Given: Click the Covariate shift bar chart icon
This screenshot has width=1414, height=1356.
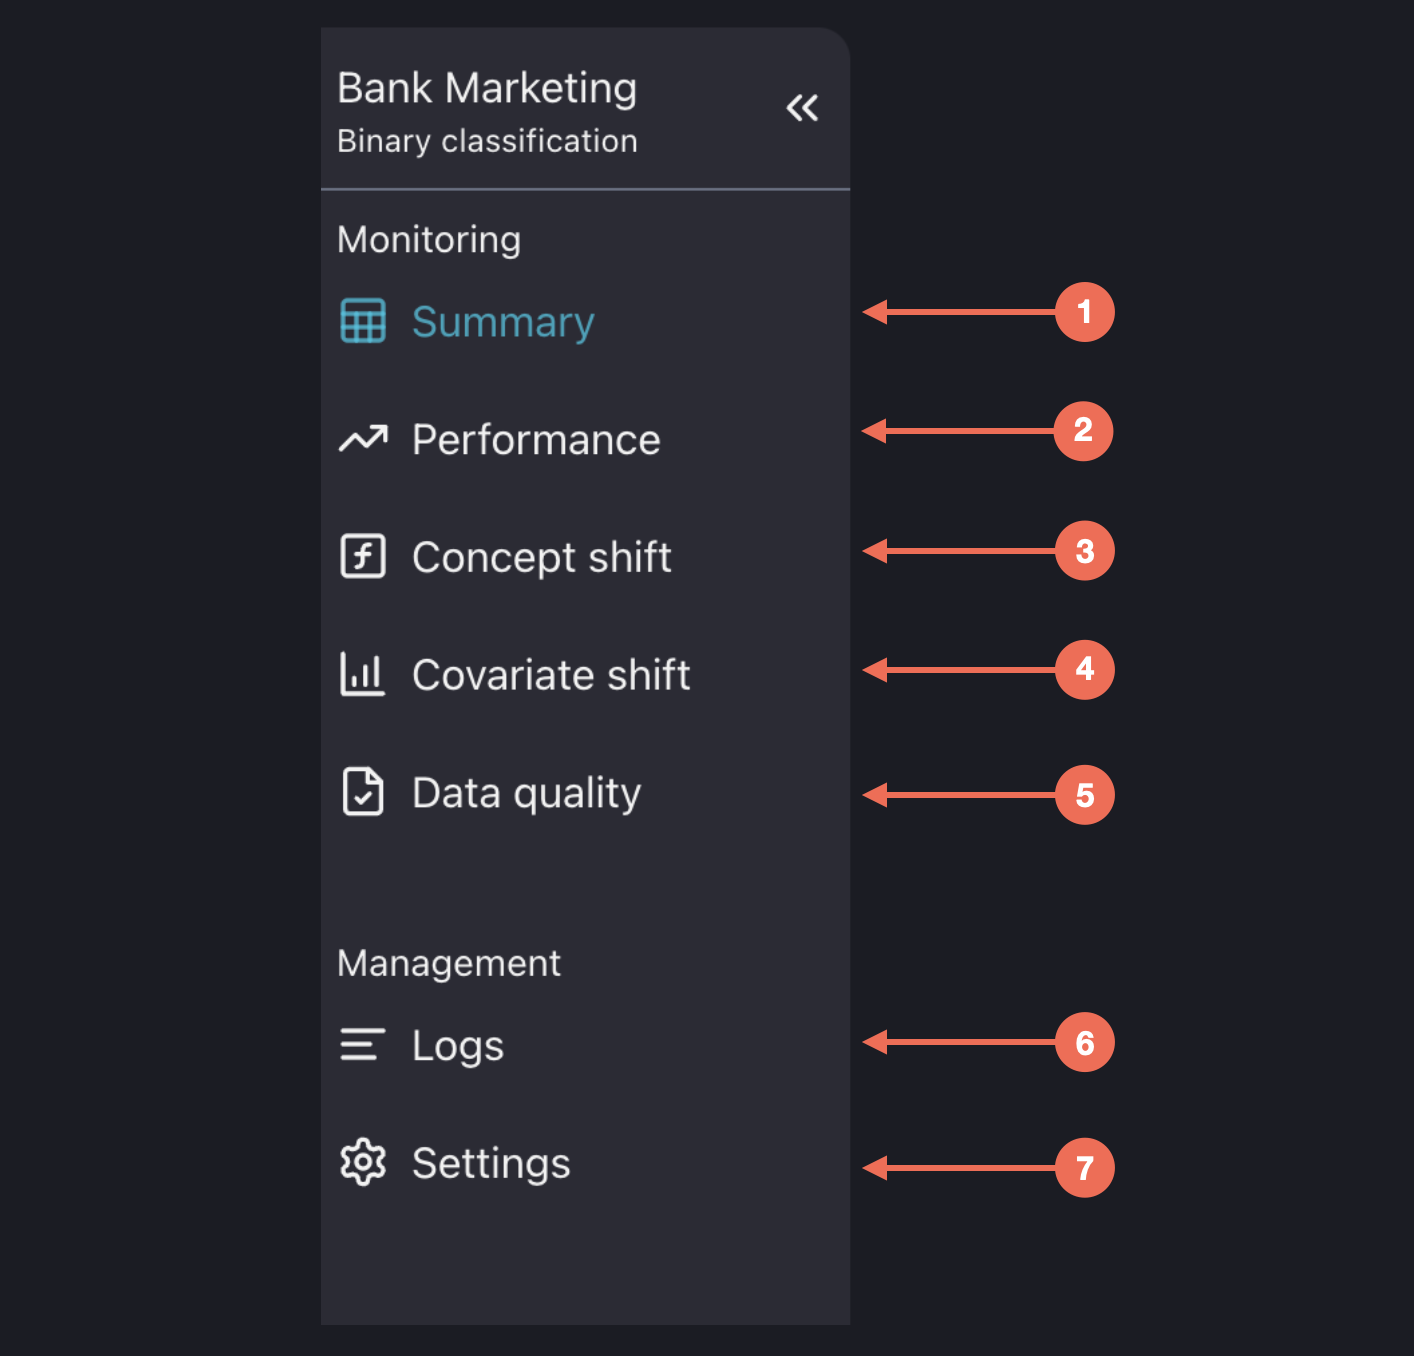Looking at the screenshot, I should [362, 674].
